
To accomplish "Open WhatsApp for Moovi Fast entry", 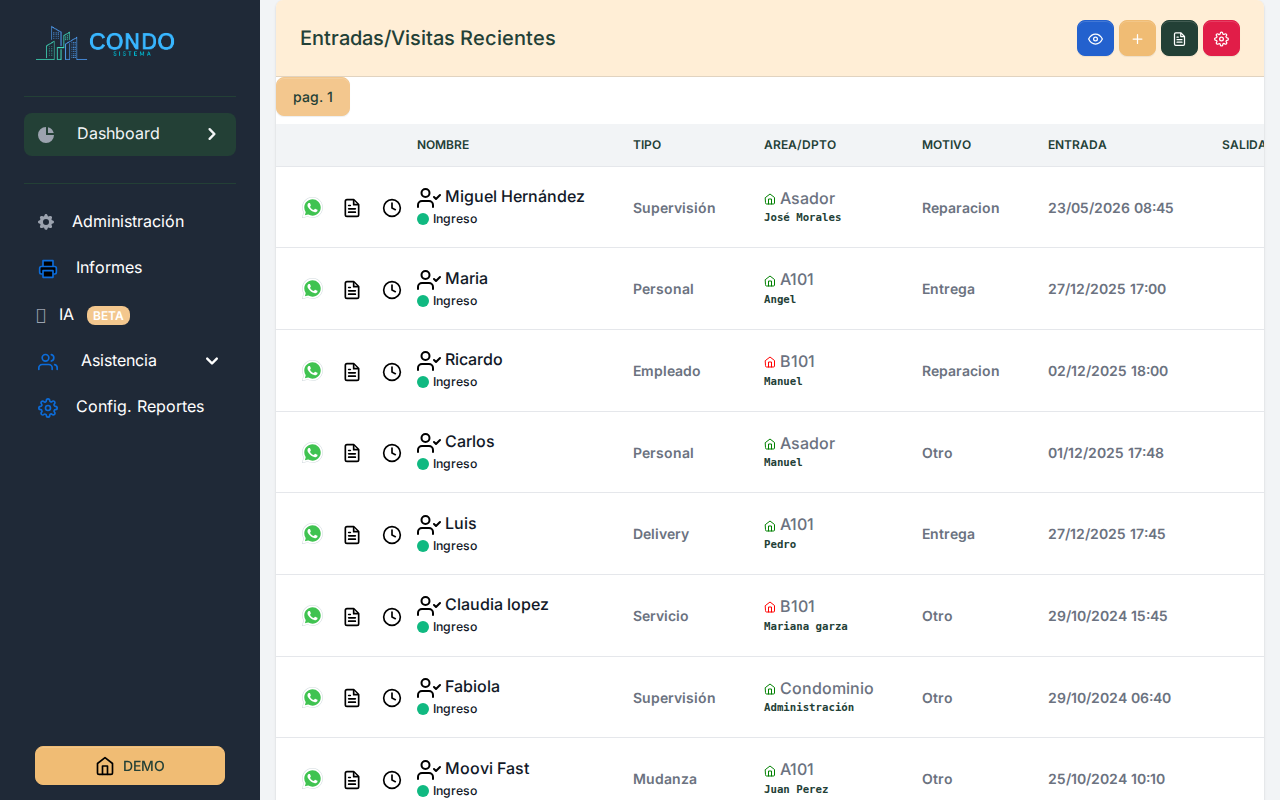I will coord(313,778).
